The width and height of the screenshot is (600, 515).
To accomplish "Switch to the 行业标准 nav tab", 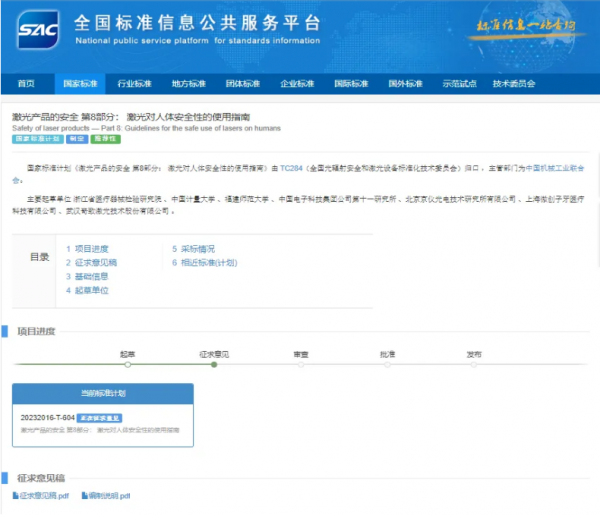I will pos(134,84).
